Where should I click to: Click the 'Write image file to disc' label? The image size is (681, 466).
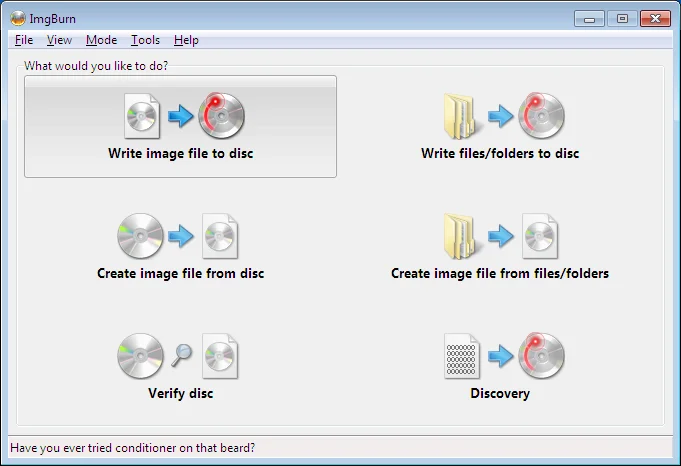click(x=180, y=154)
